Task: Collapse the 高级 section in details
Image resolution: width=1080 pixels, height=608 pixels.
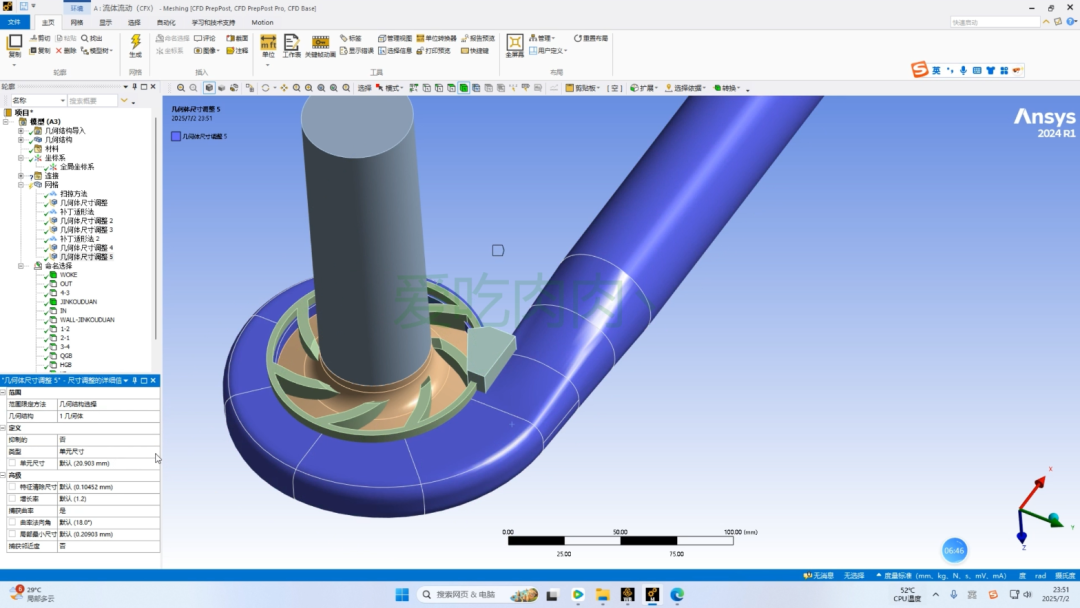Action: [x=3, y=475]
